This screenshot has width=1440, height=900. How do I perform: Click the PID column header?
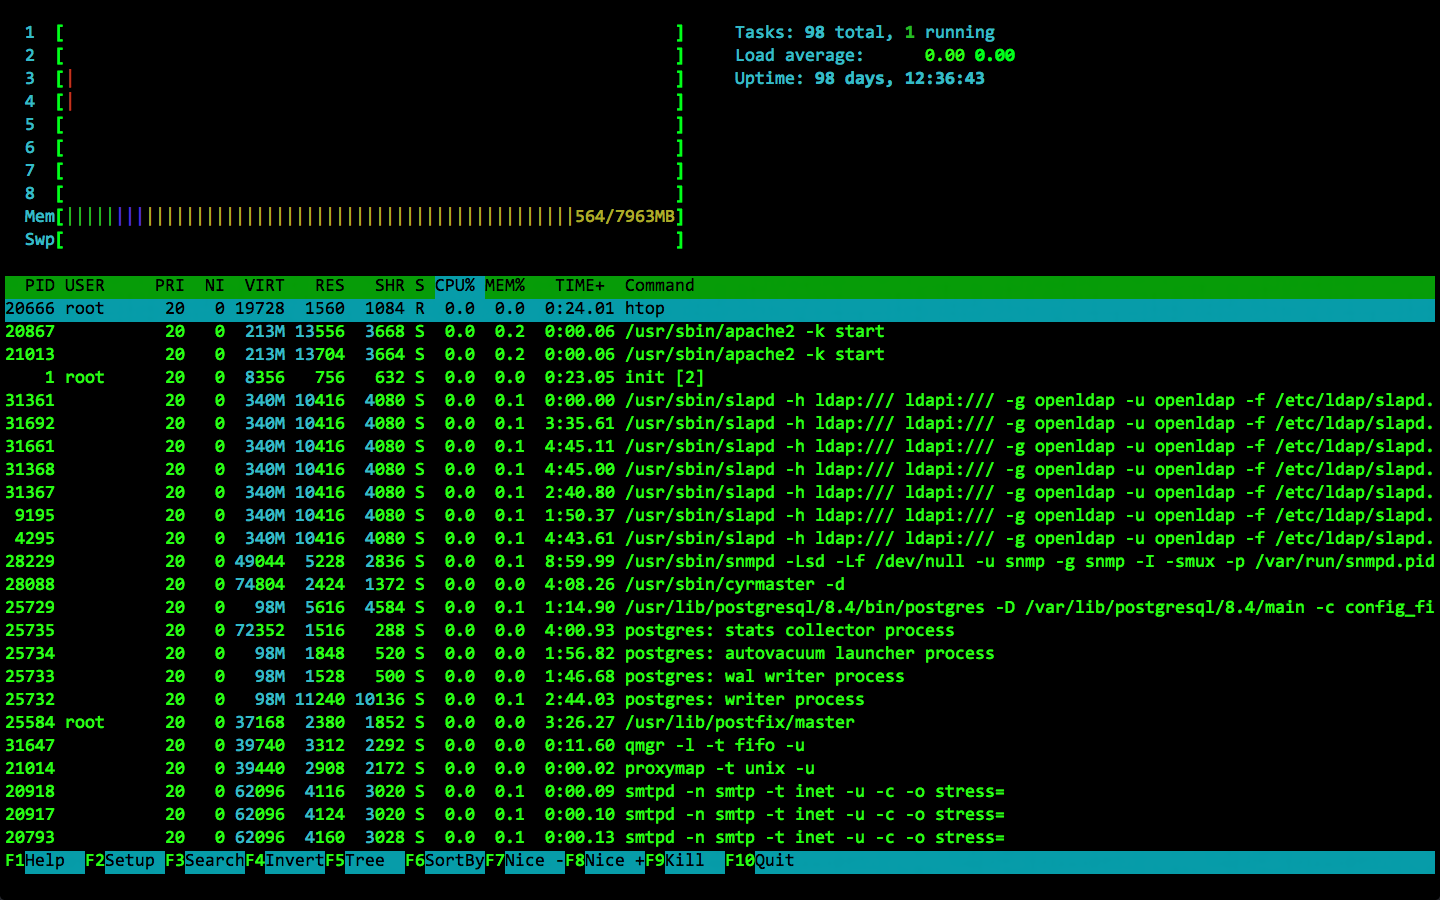40,285
